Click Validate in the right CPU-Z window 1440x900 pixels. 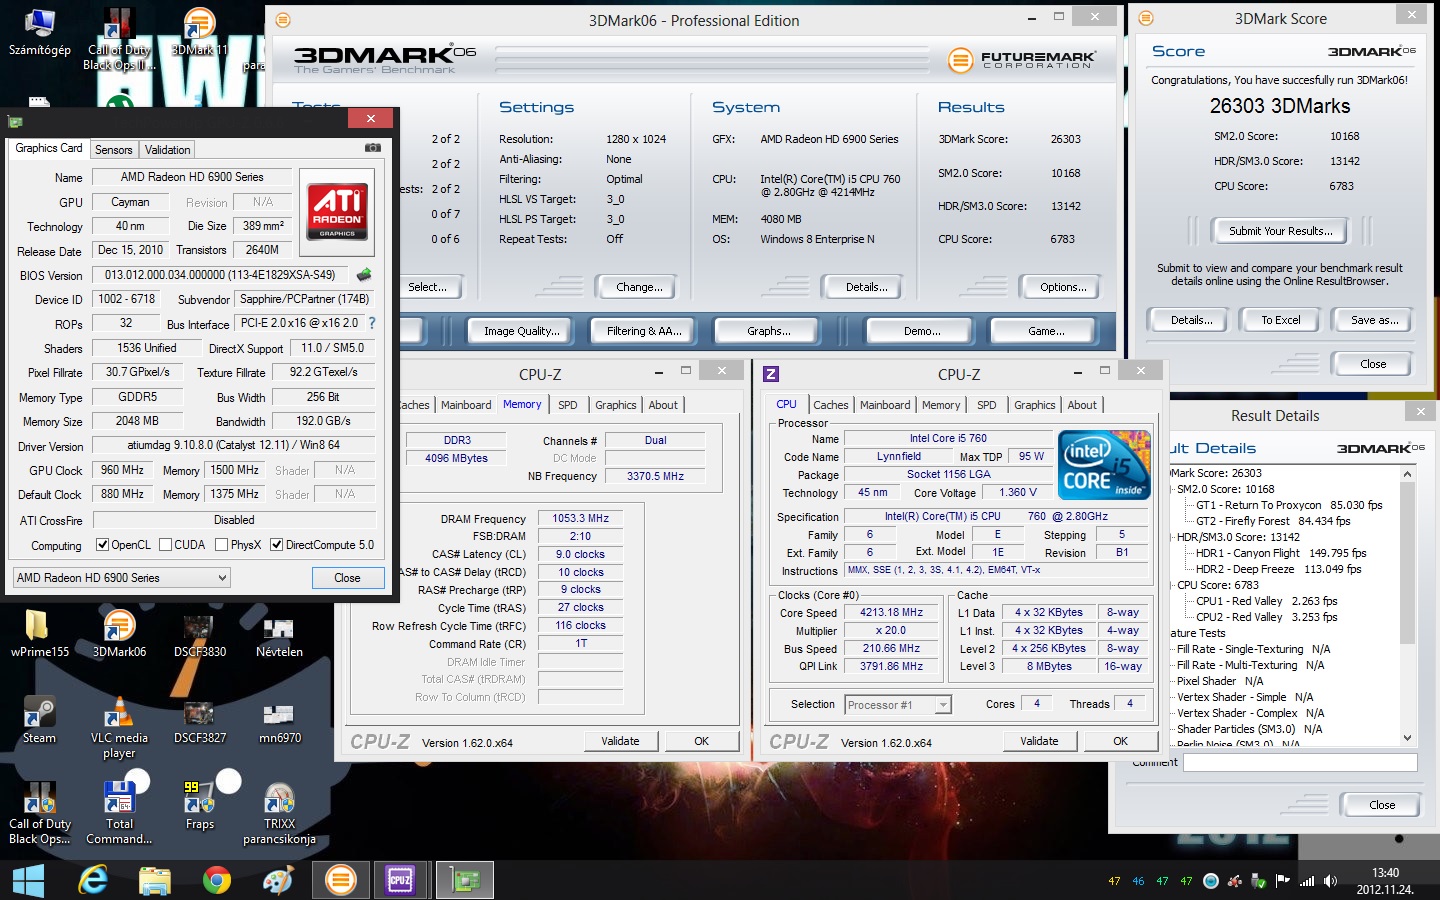coord(1039,741)
